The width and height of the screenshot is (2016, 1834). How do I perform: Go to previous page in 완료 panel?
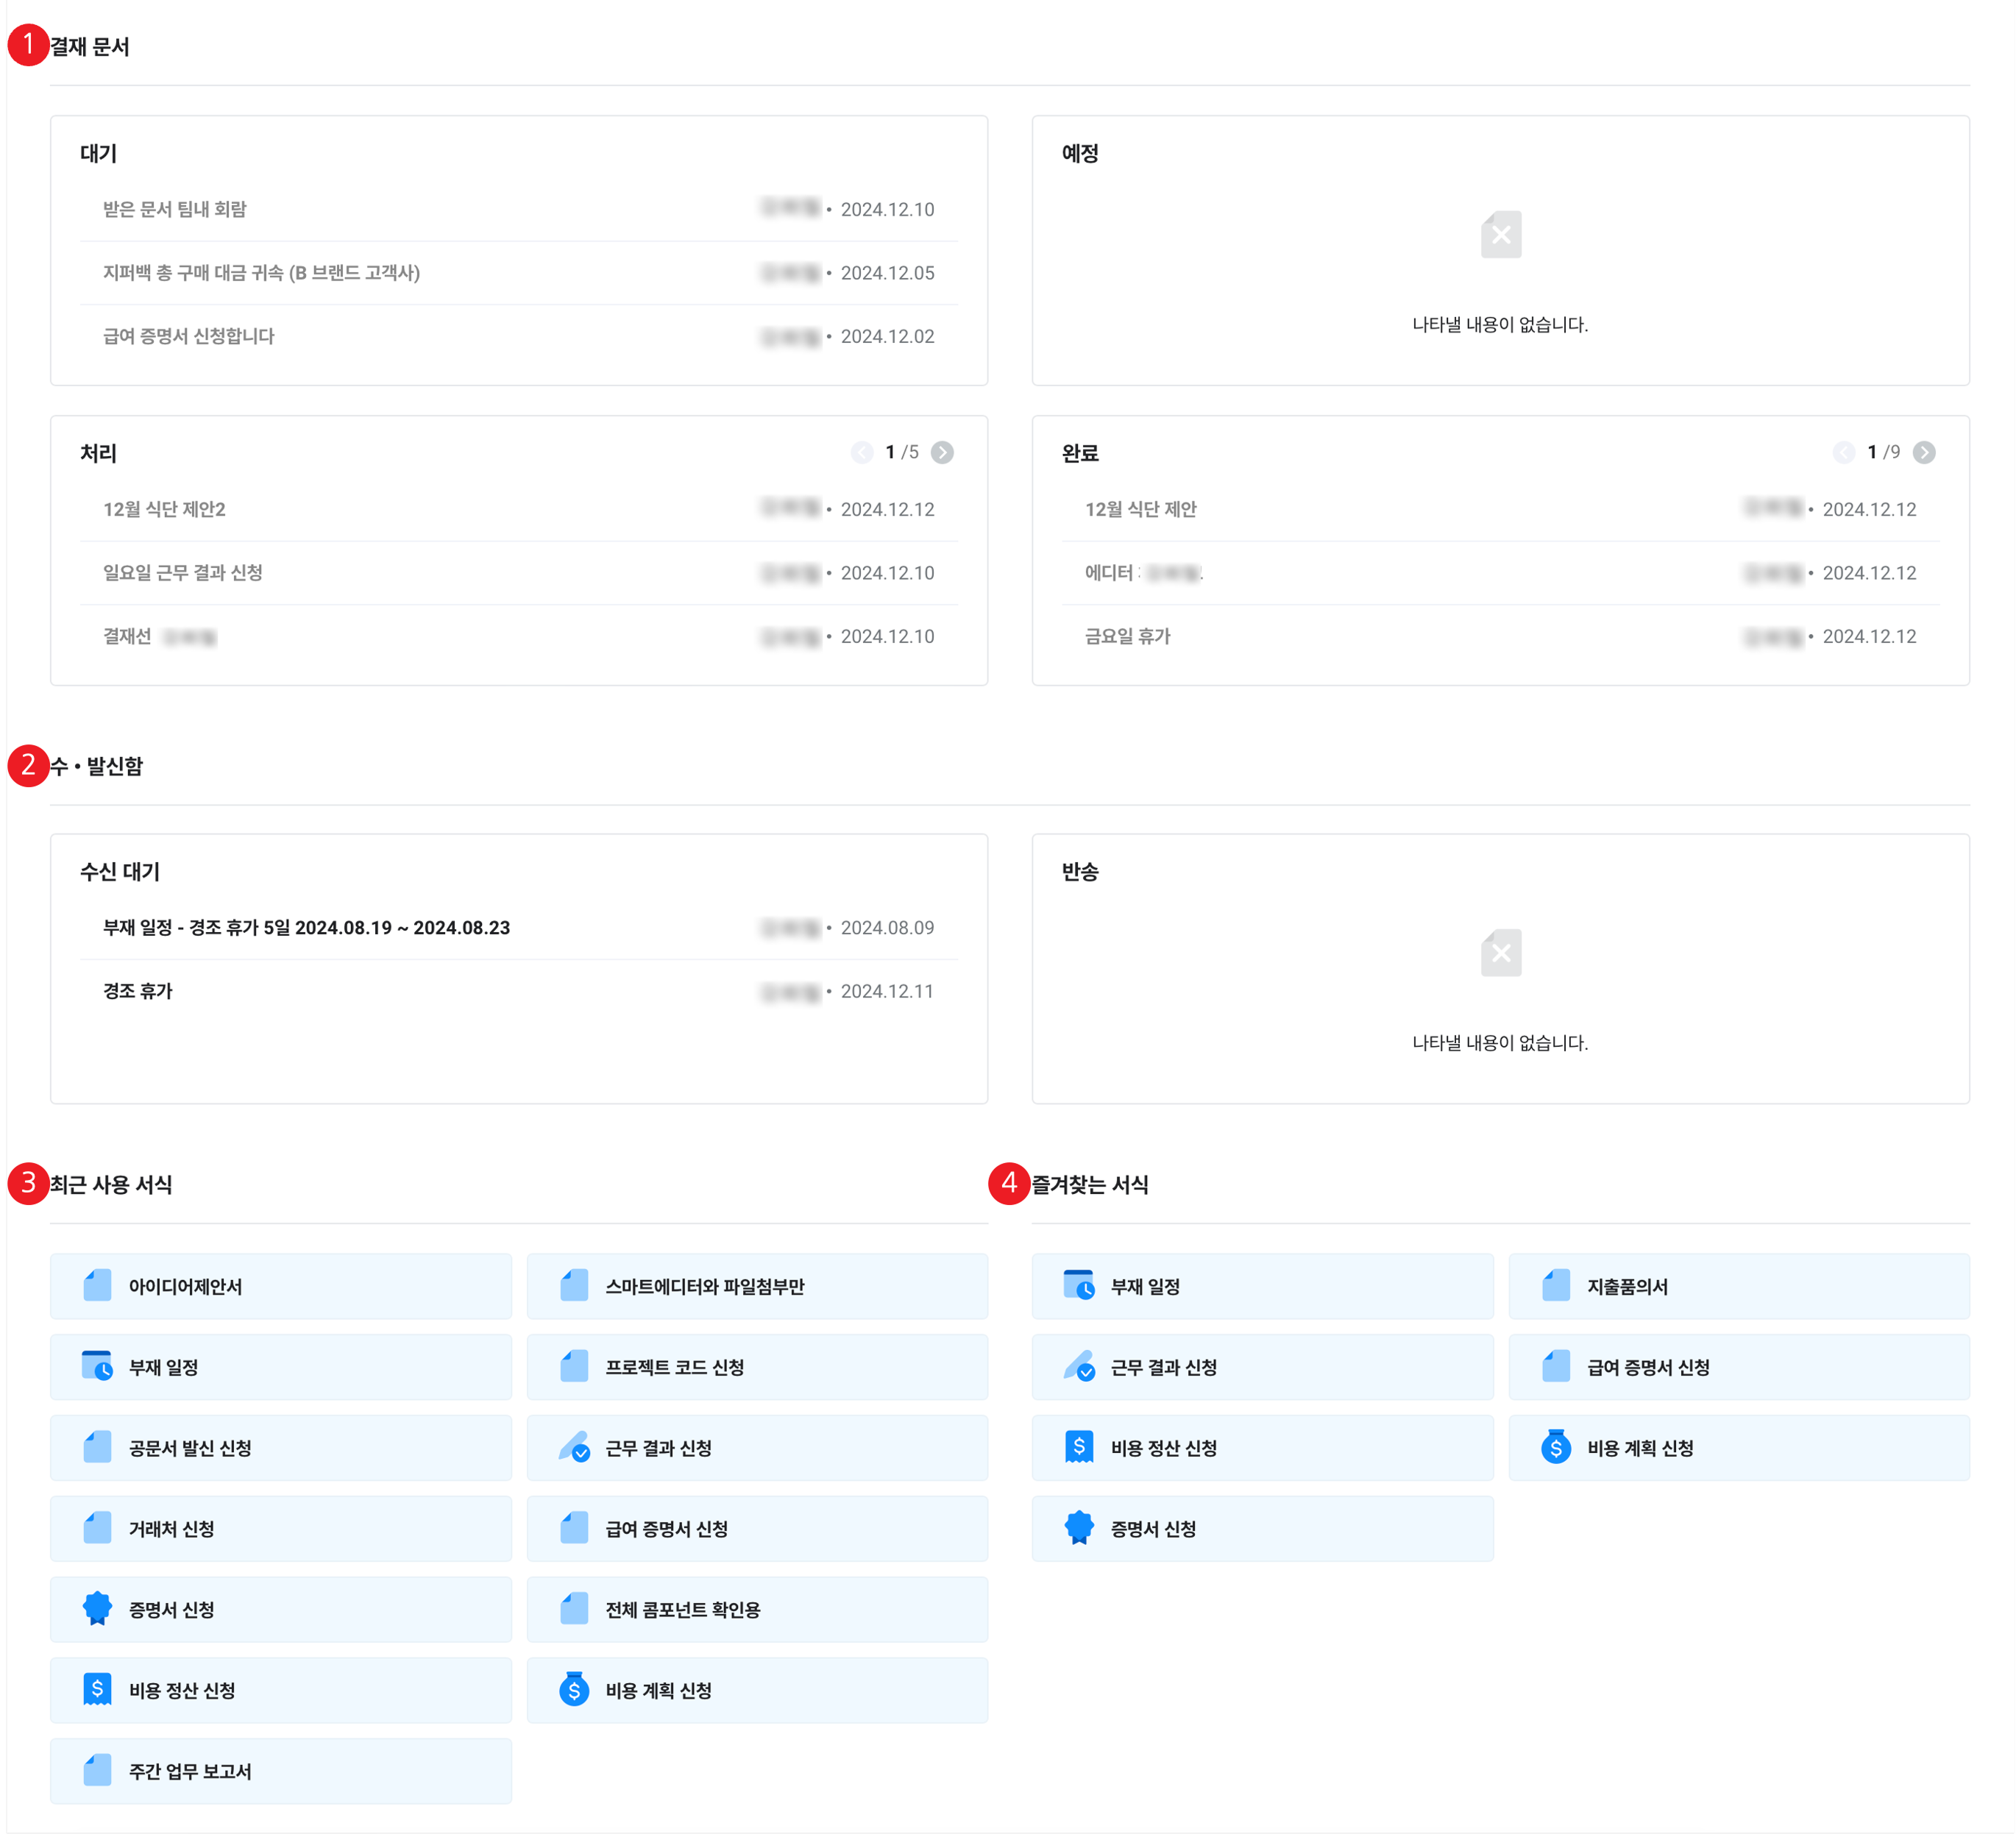(x=1844, y=453)
